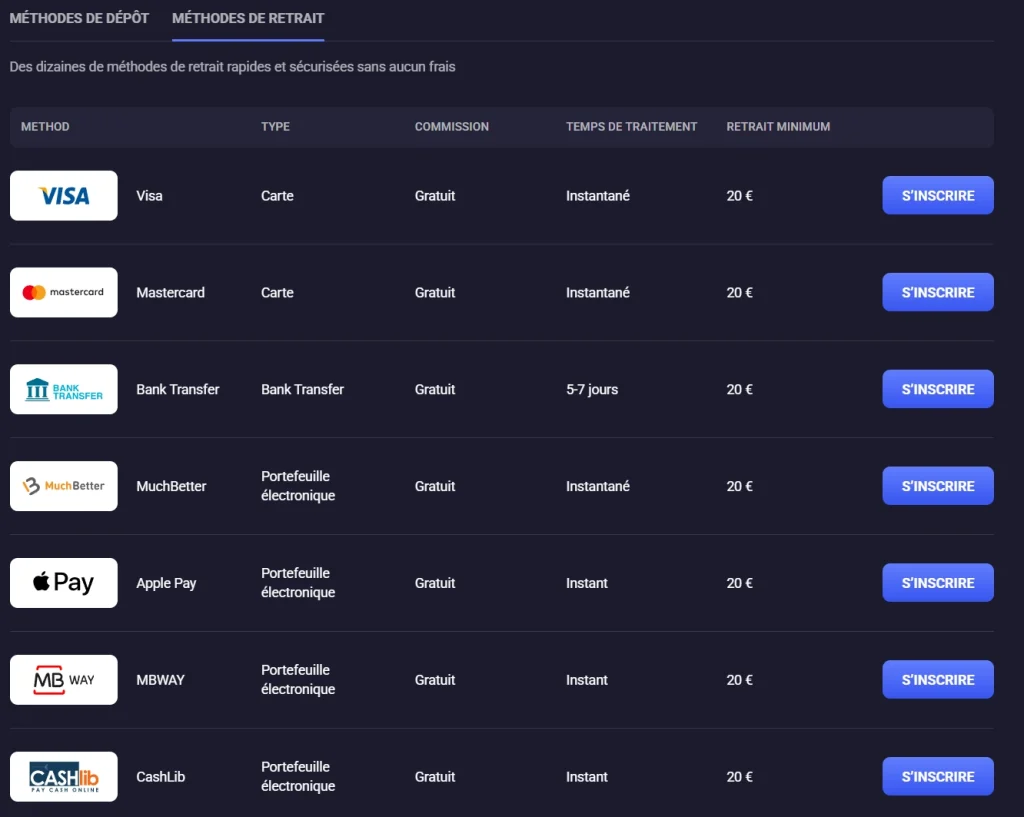Click 'Gratuit' in the Bank Transfer row
Image resolution: width=1024 pixels, height=817 pixels.
[x=435, y=389]
